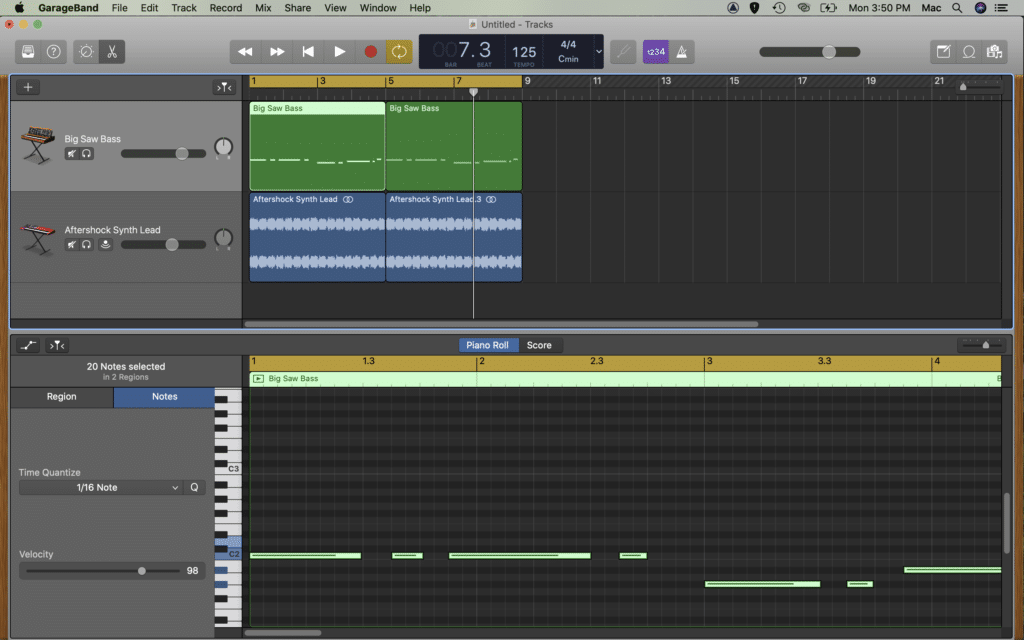The width and height of the screenshot is (1024, 640).
Task: Adjust master volume slider
Action: [829, 52]
